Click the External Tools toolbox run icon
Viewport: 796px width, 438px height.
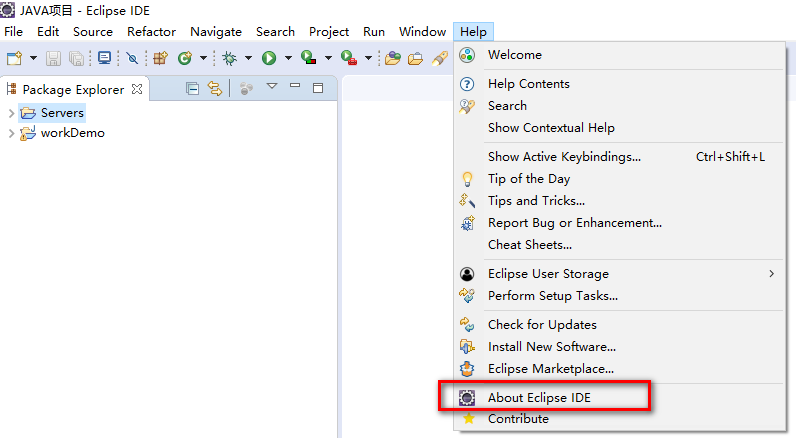[349, 58]
